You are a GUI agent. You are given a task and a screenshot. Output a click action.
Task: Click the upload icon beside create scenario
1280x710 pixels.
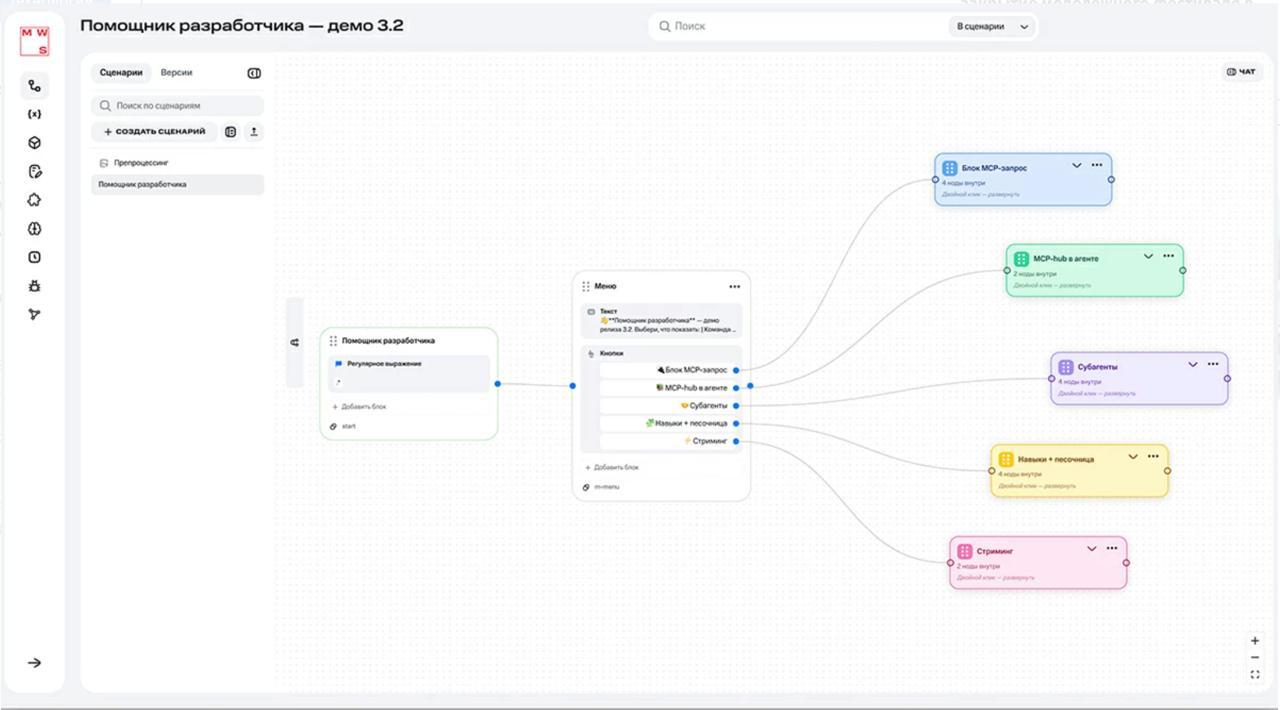point(254,132)
